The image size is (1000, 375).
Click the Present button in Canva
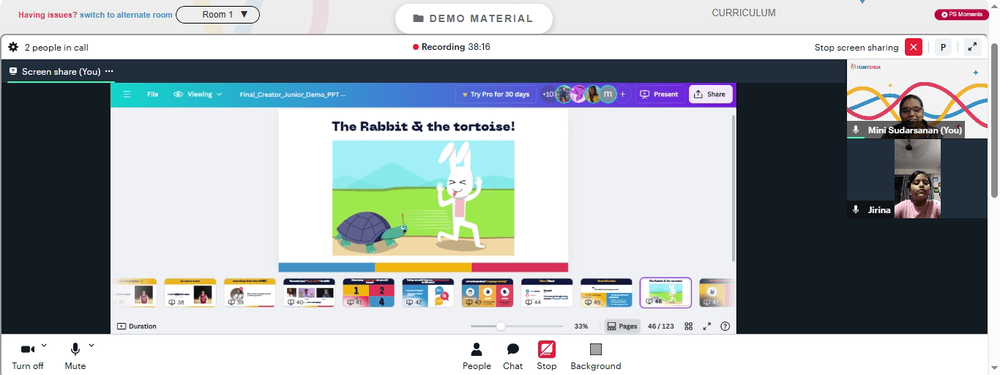point(659,94)
